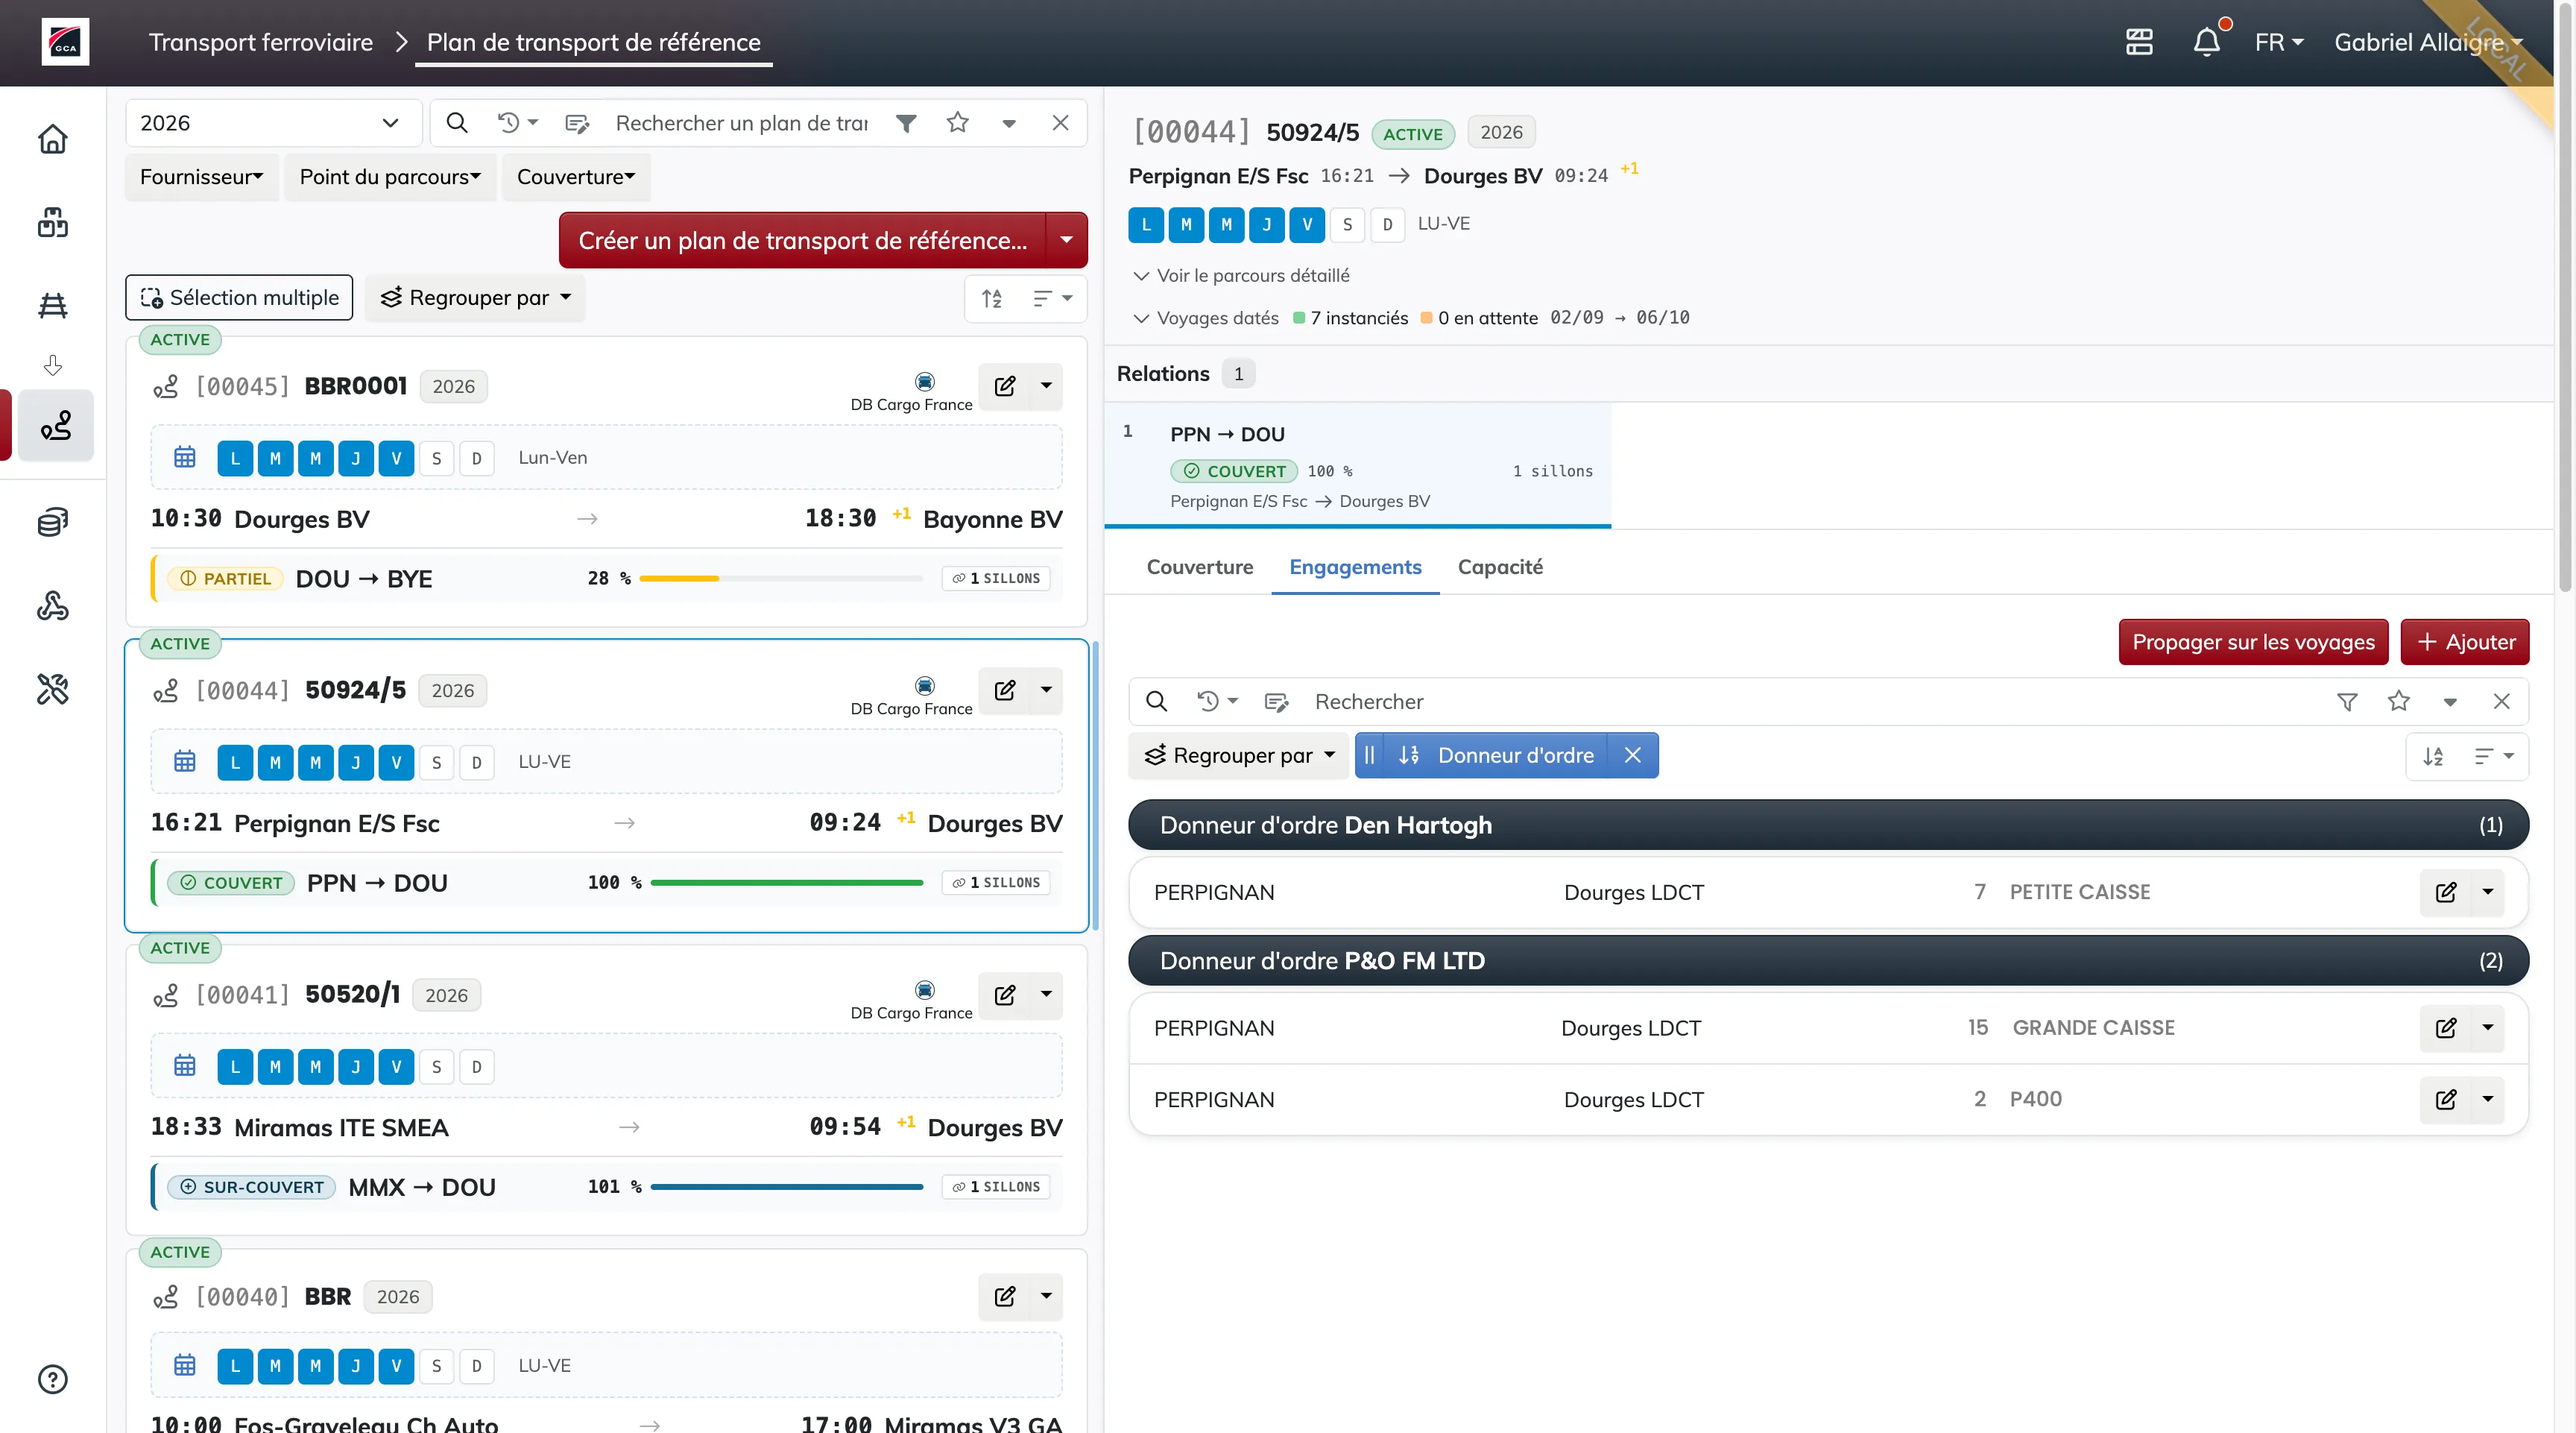Viewport: 2576px width, 1433px height.
Task: Collapse group Donneur d'ordre P&O FM LTD
Action: [x=1829, y=962]
